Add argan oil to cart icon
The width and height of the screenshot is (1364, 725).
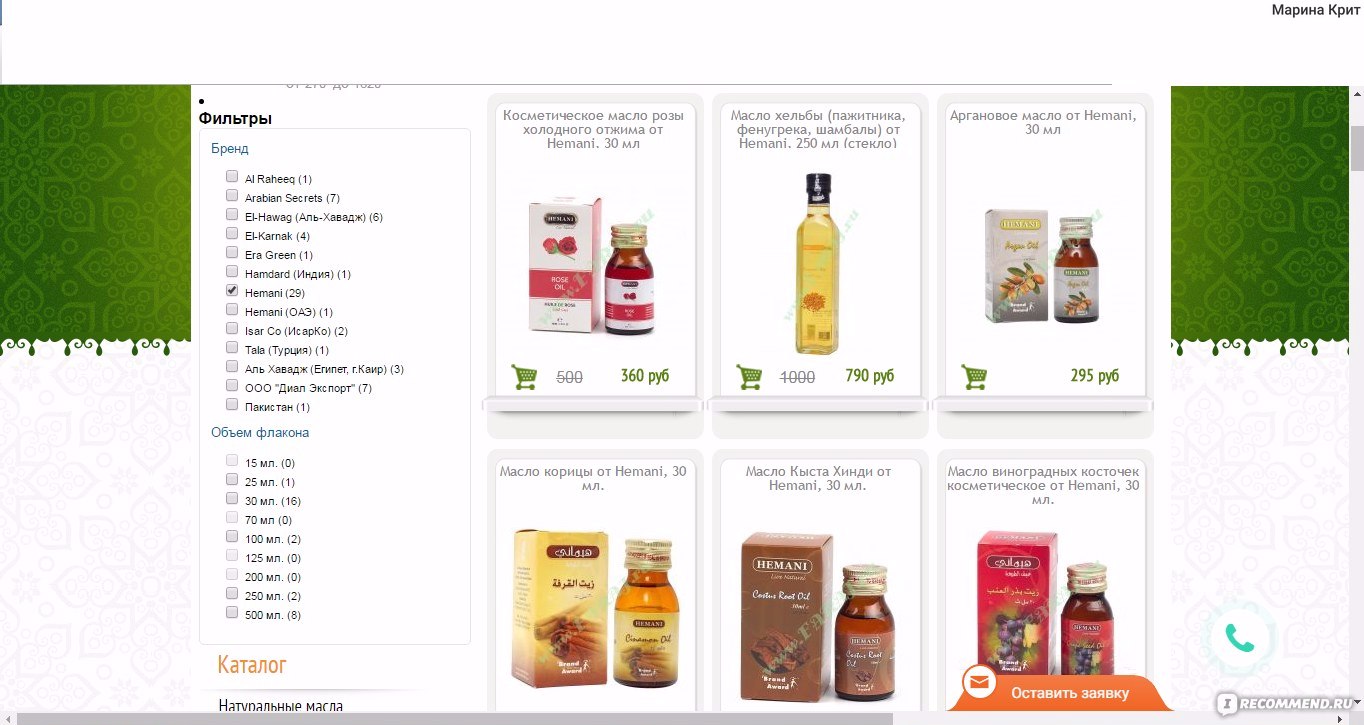[974, 377]
